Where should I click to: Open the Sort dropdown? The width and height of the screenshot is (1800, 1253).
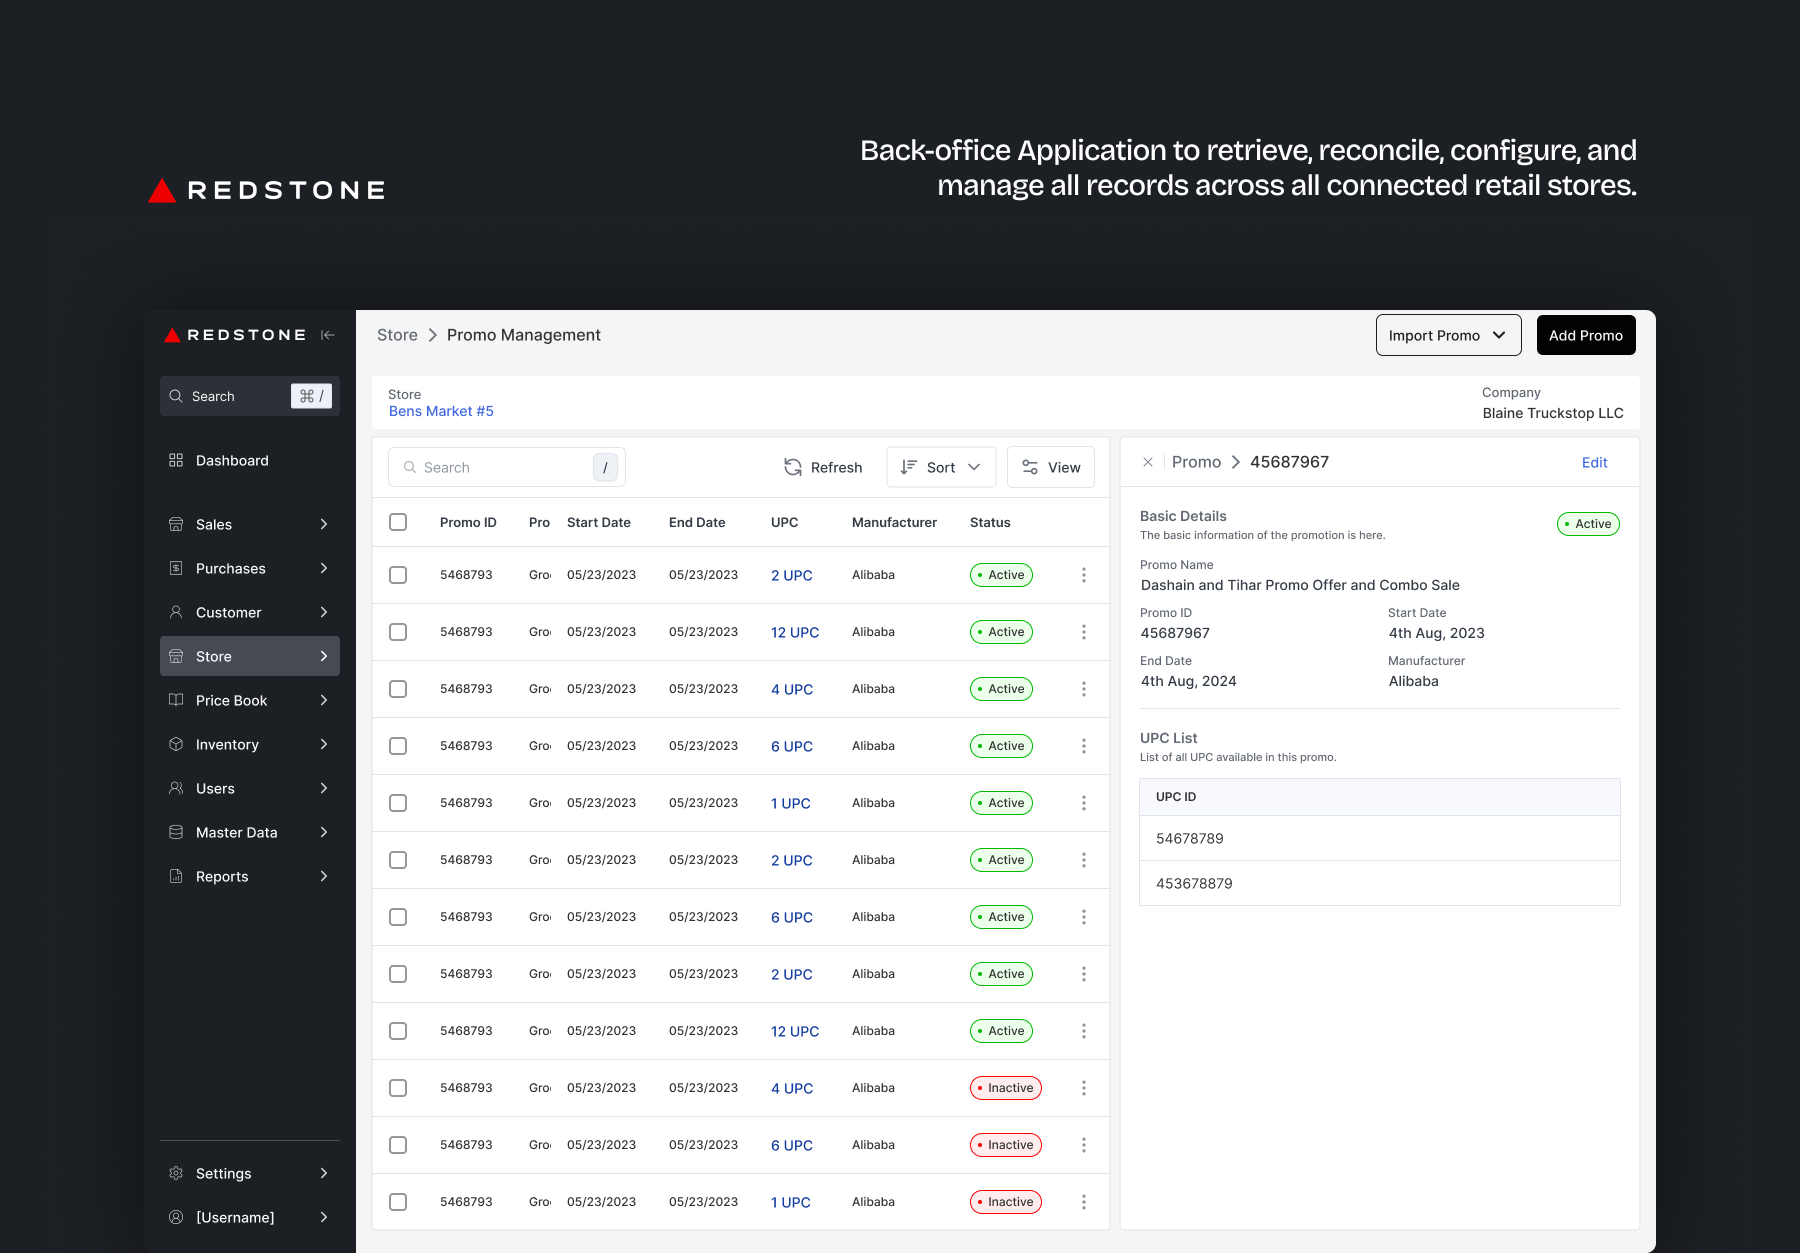point(941,467)
